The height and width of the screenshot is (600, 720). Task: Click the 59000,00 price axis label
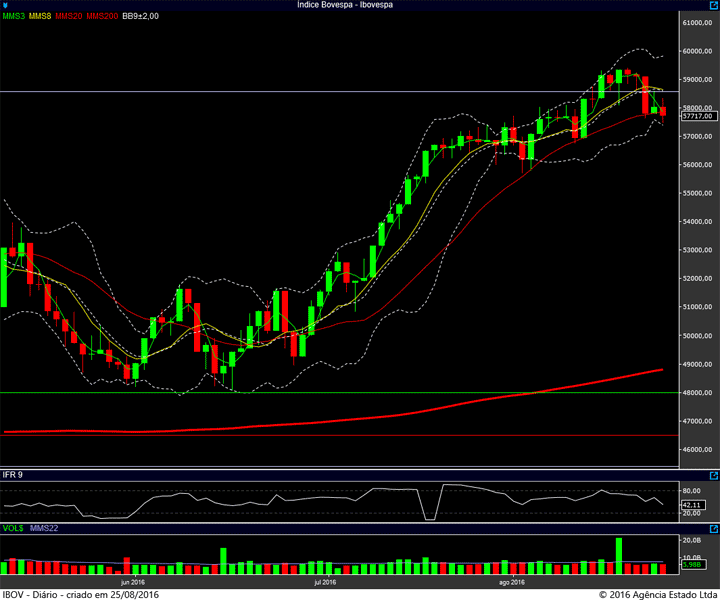pyautogui.click(x=698, y=80)
